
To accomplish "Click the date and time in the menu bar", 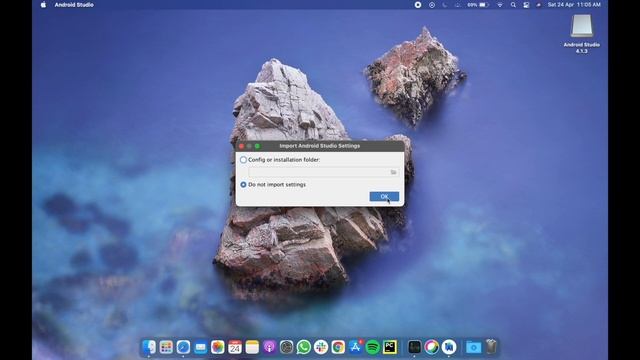I will [574, 5].
